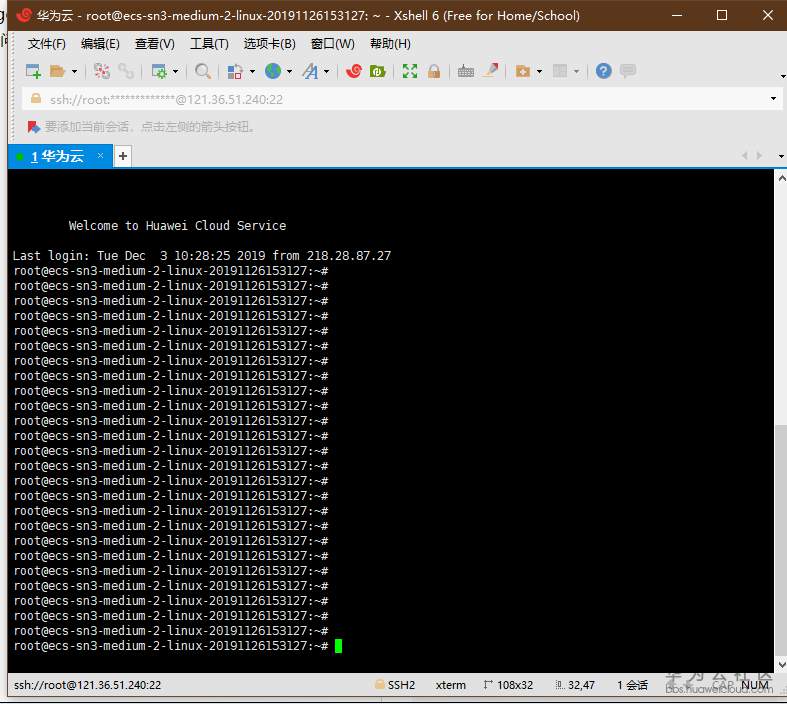Click the xterm status bar entry
Viewport: 787px width, 704px height.
451,685
